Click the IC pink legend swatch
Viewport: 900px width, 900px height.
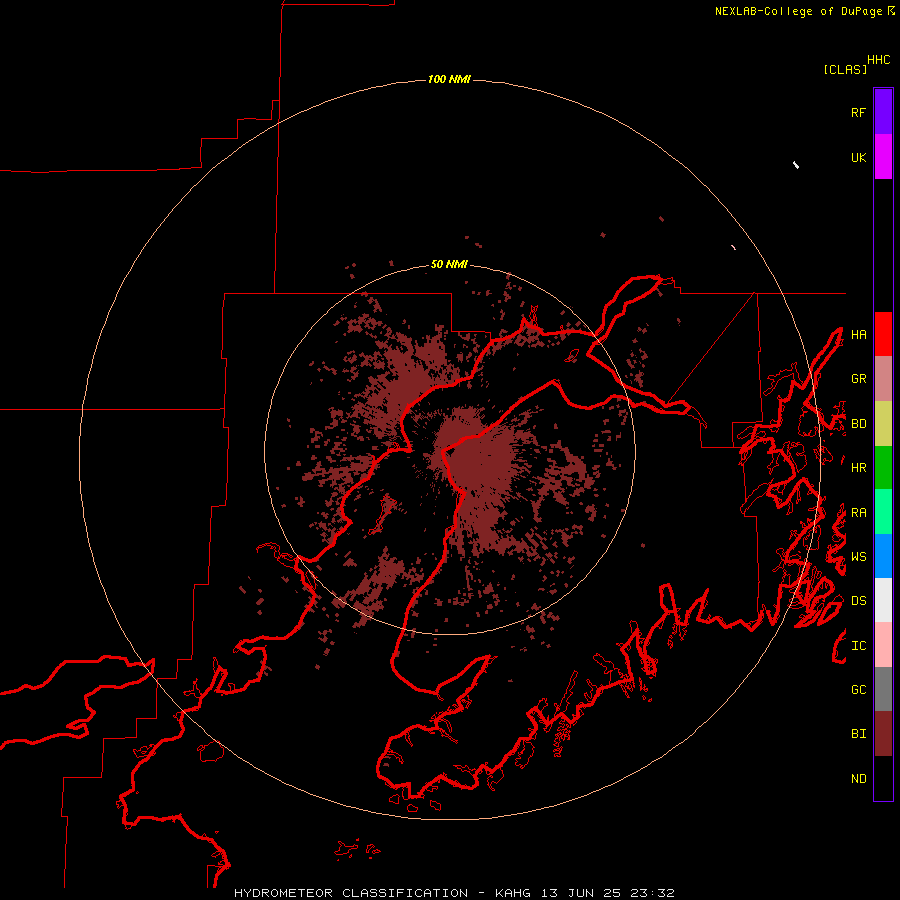(x=883, y=645)
